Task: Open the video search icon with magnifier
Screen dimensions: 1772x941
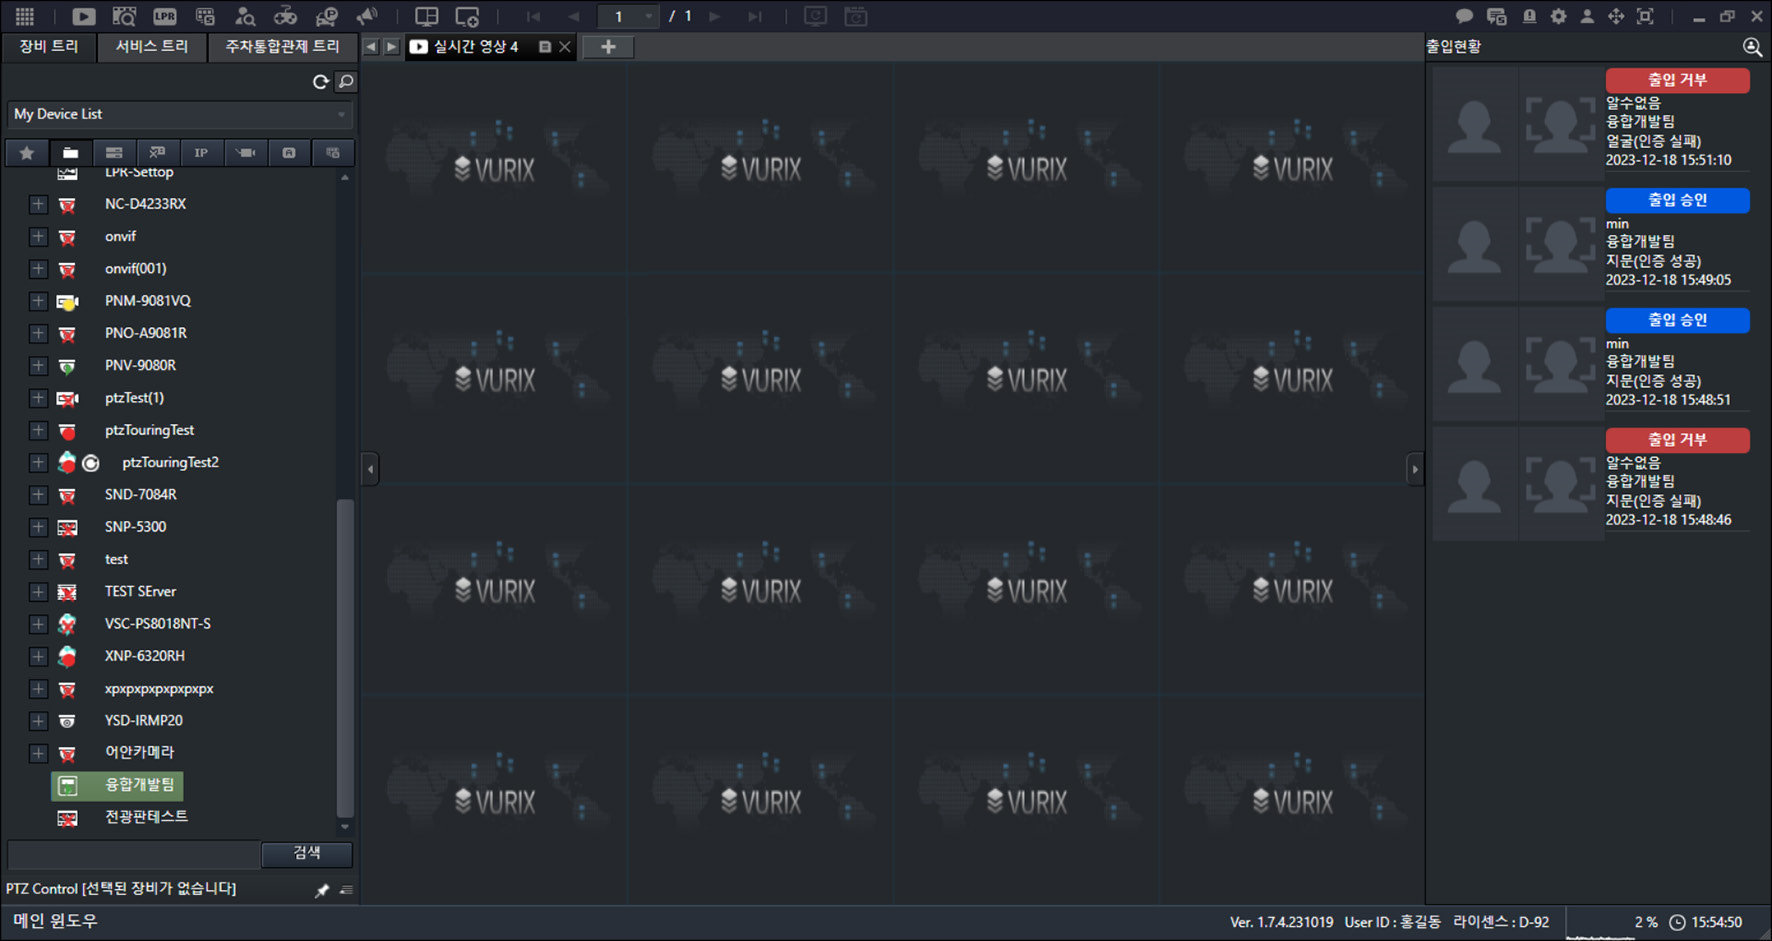Action: (124, 16)
